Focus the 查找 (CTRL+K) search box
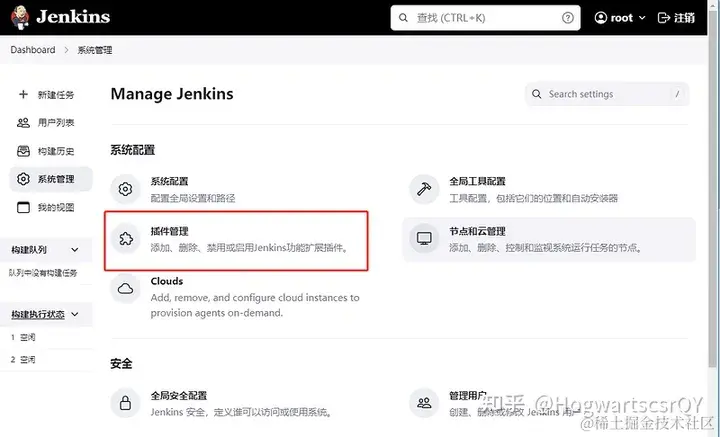 click(485, 18)
